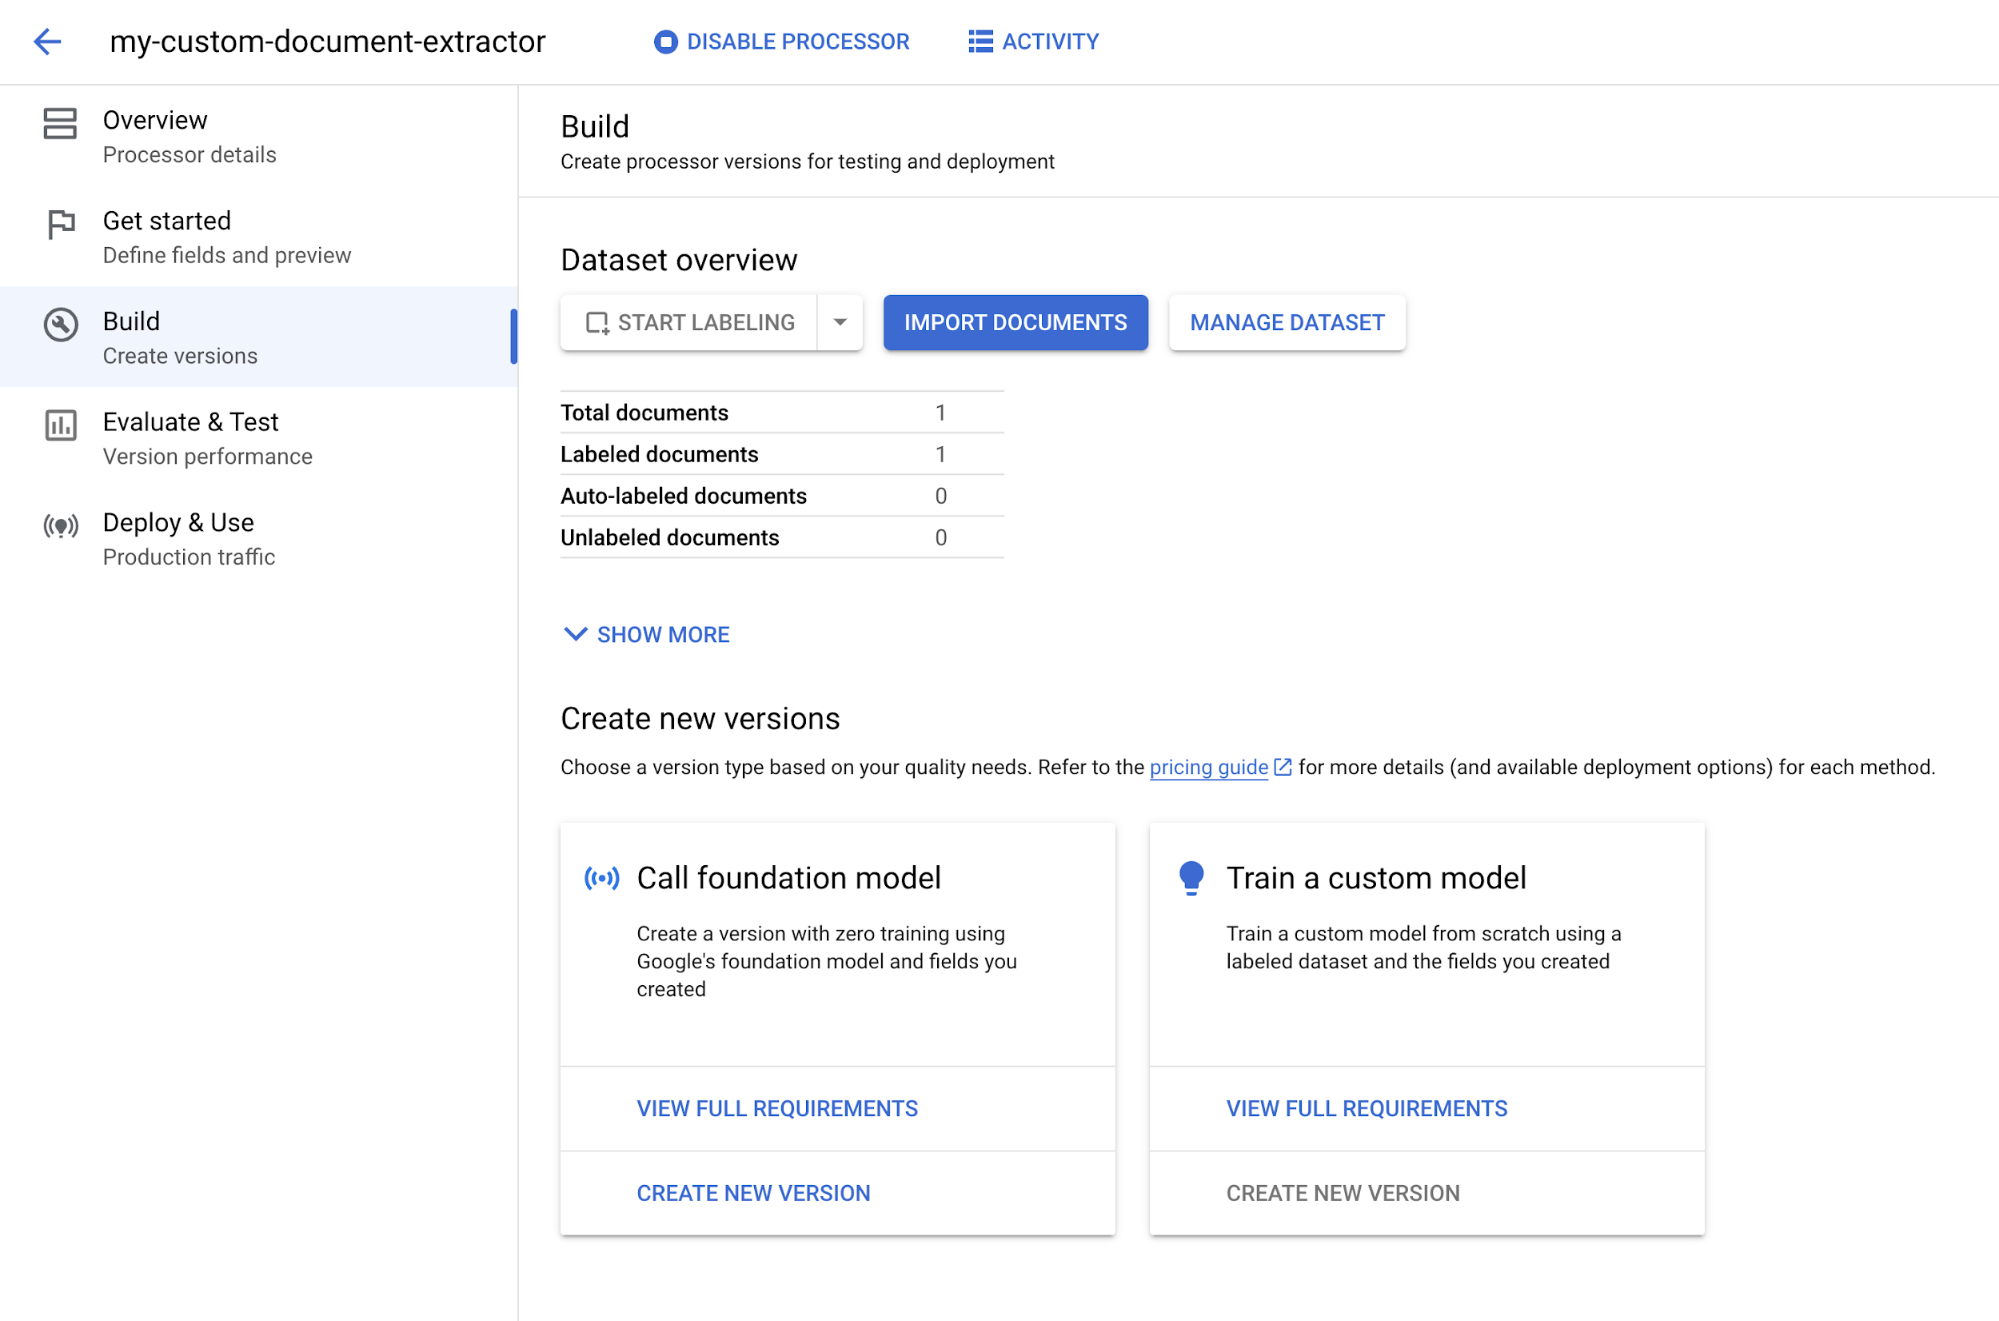Click the Deploy & Use broadcast icon
This screenshot has height=1321, width=1999.
61,526
